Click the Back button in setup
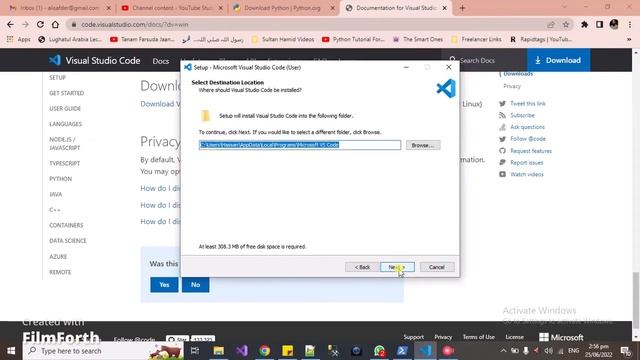 [x=362, y=267]
